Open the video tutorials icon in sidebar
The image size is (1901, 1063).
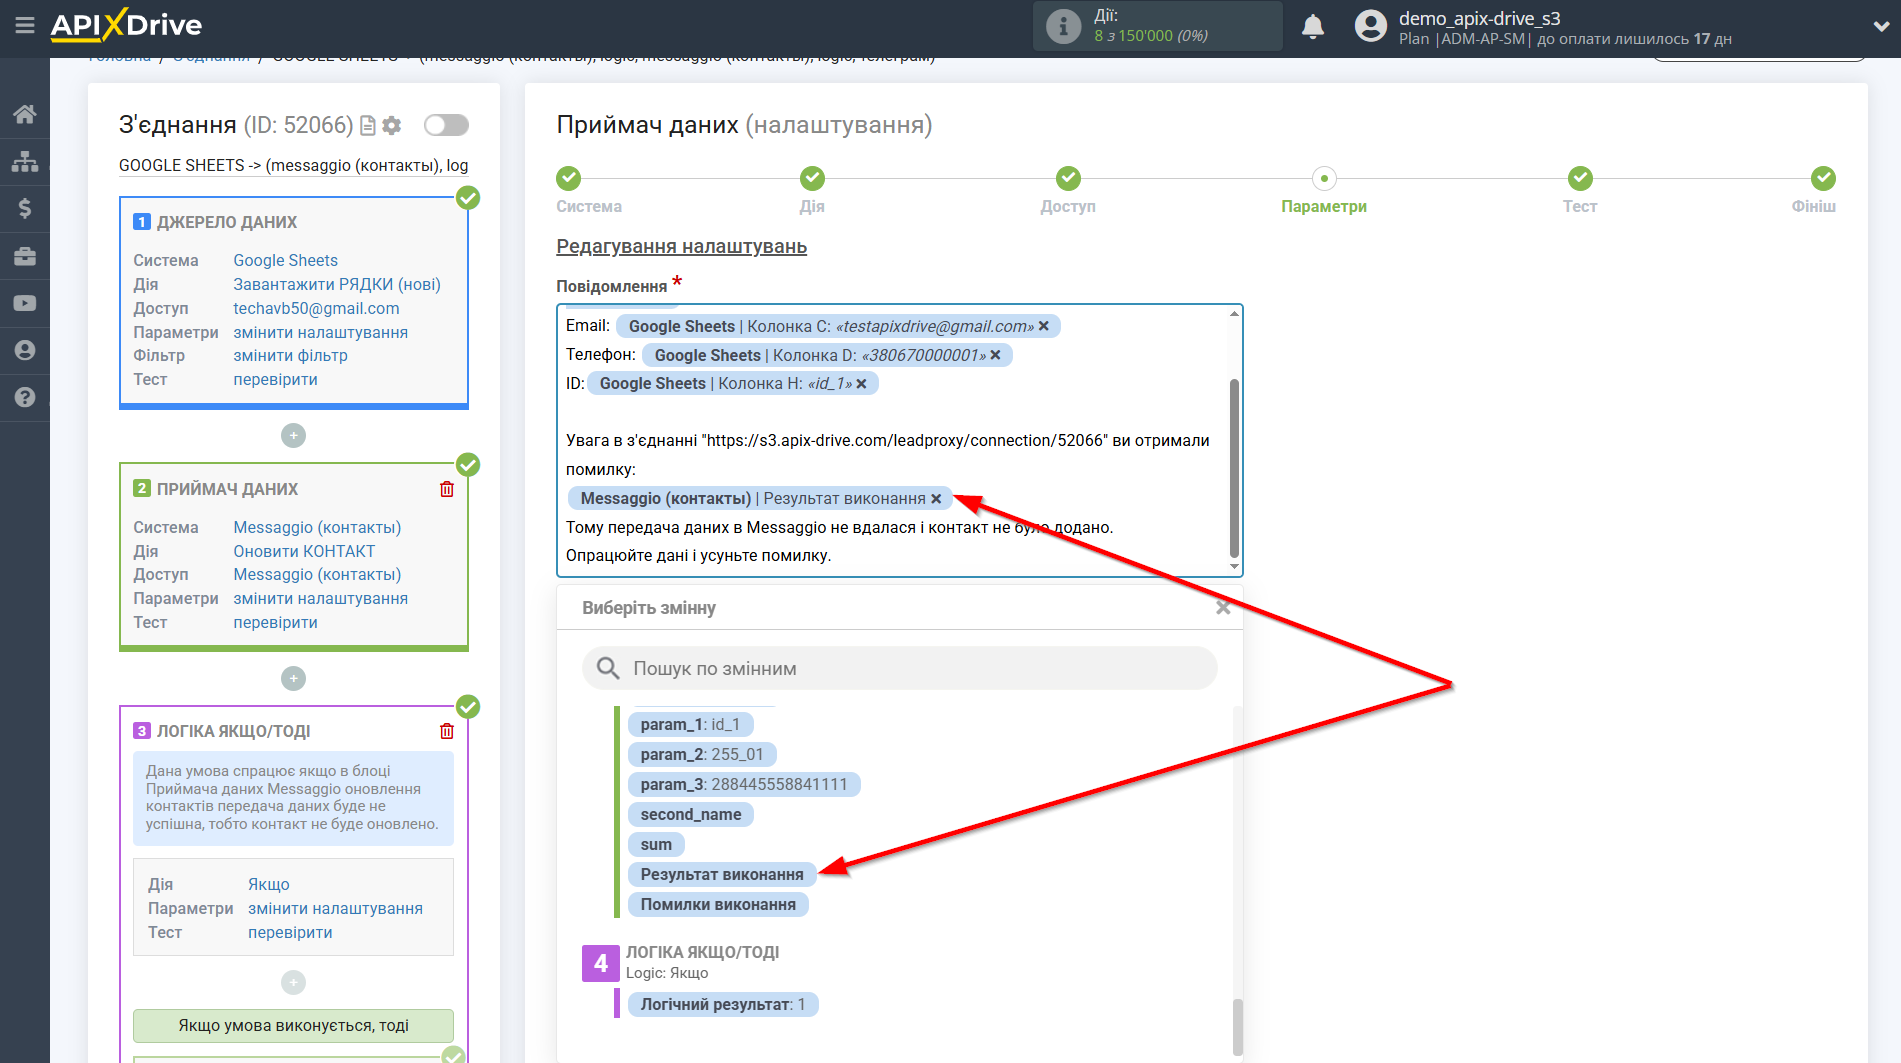point(25,303)
